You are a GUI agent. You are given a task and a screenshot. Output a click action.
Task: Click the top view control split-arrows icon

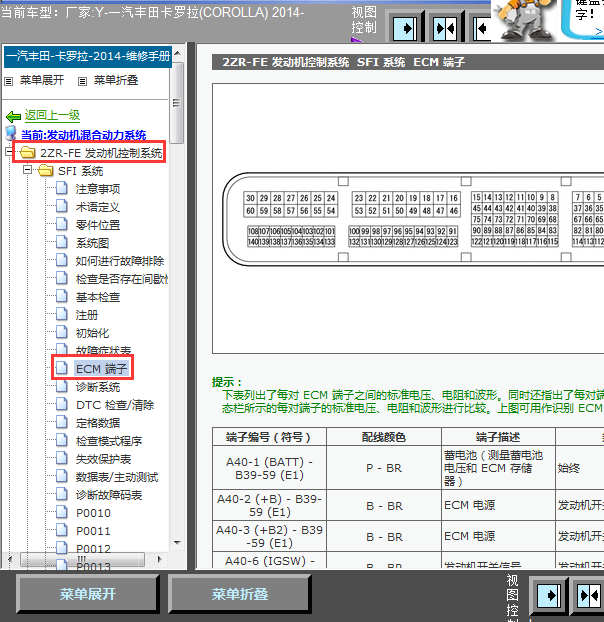(x=445, y=29)
